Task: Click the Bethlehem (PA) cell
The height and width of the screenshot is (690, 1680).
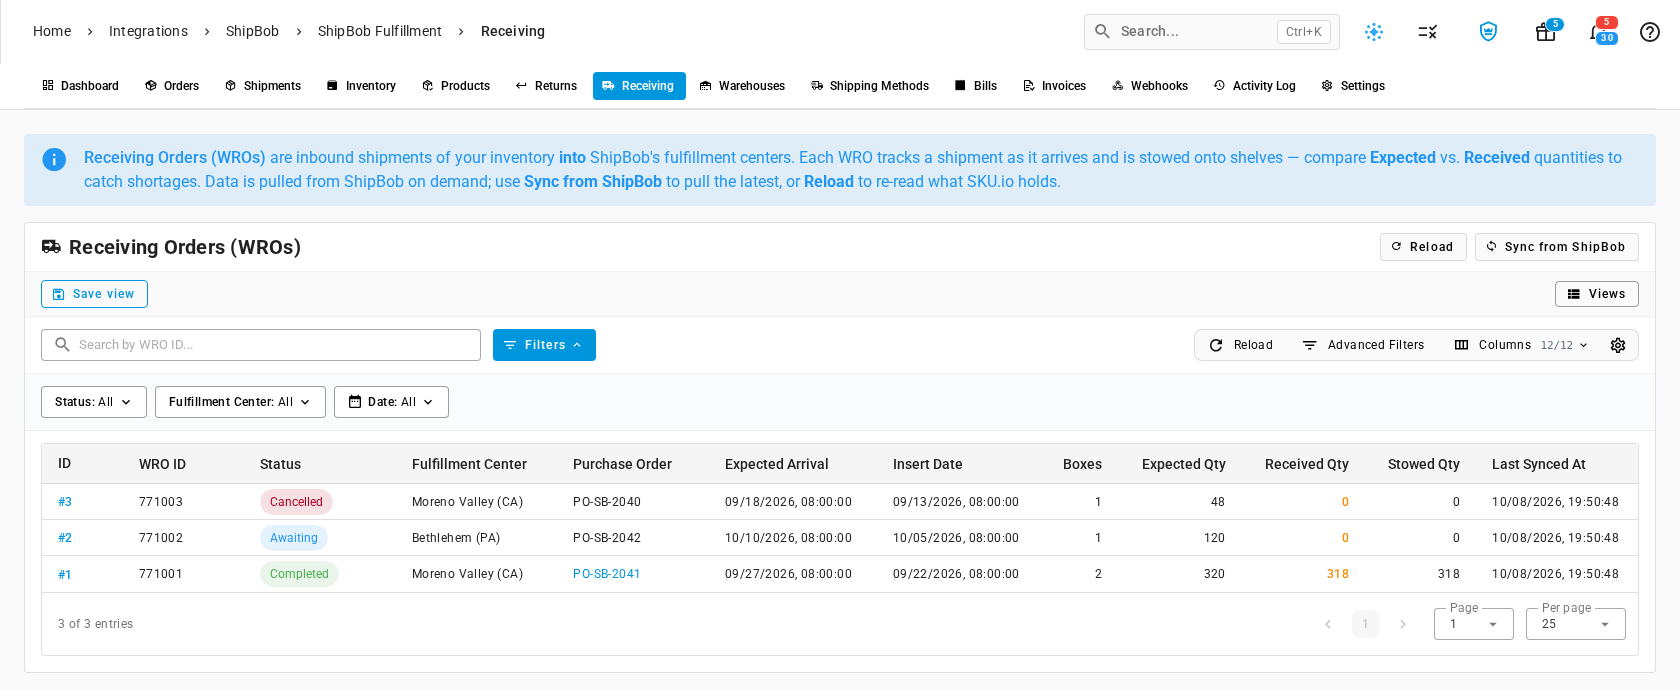Action: click(x=456, y=538)
